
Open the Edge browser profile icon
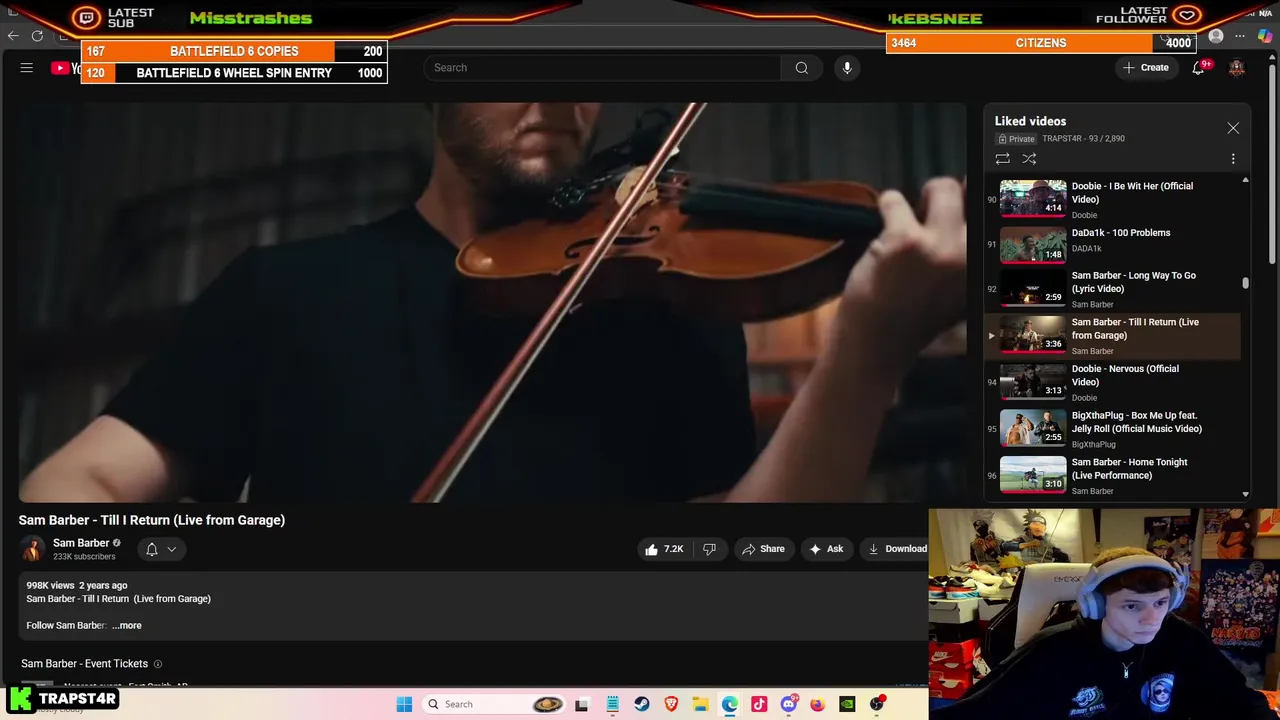(1216, 37)
